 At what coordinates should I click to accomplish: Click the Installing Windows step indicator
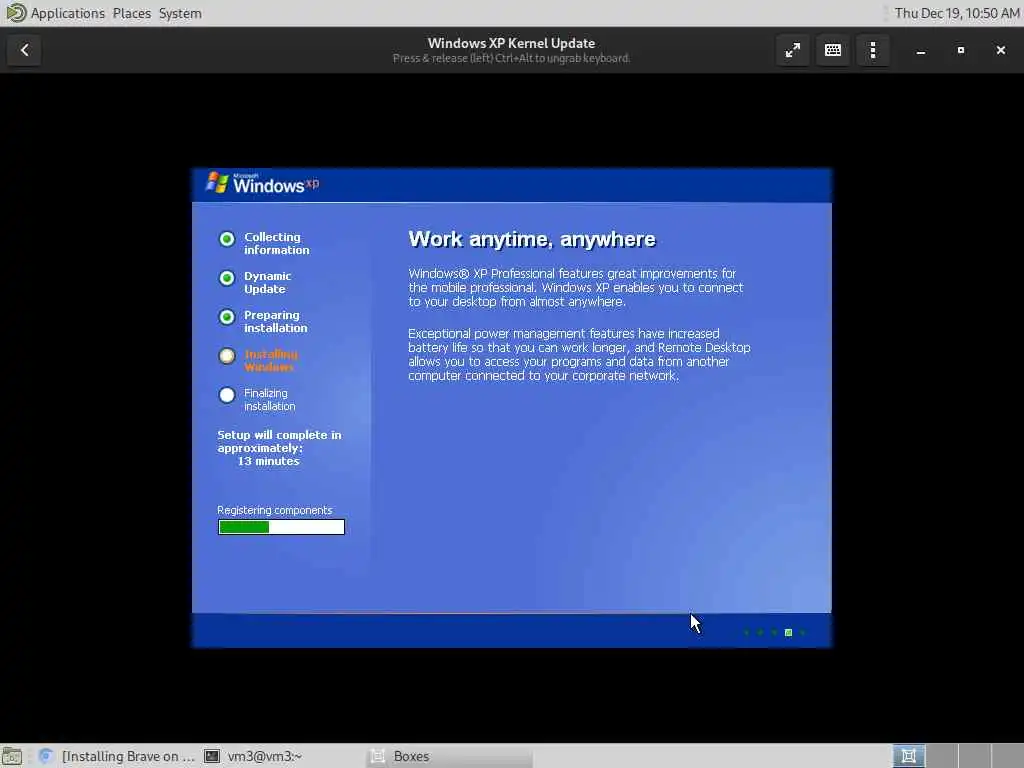click(x=227, y=356)
